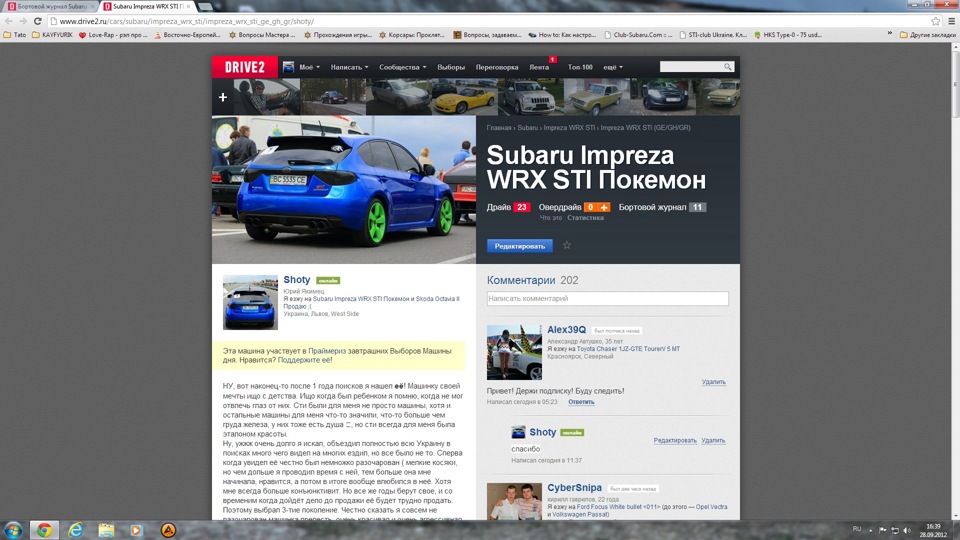Expand the ещё dropdown menu
Image resolution: width=960 pixels, height=540 pixels.
point(613,67)
